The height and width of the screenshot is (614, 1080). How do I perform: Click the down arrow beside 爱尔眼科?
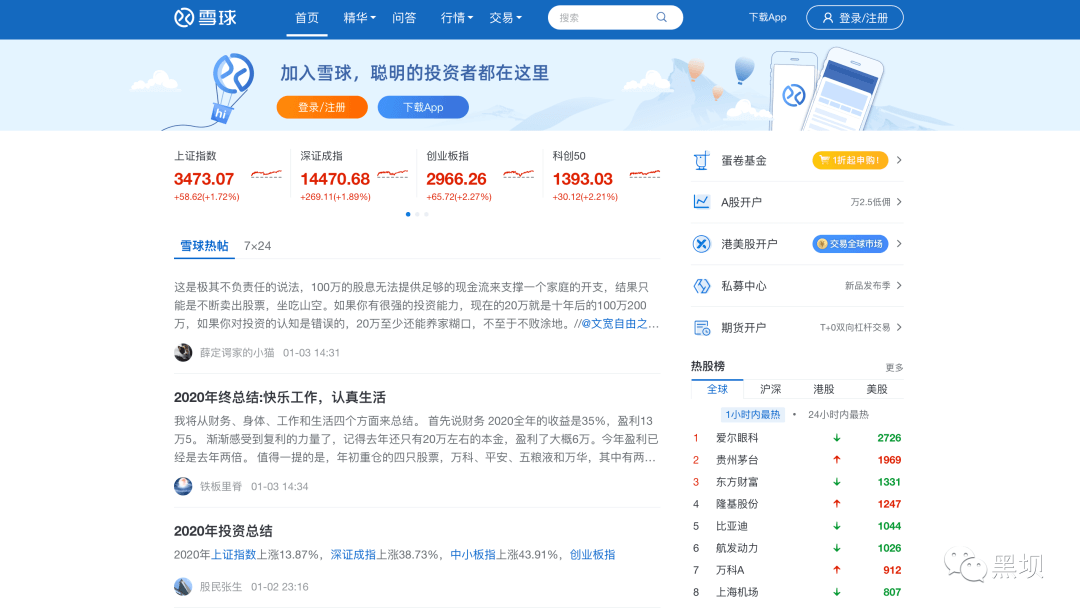point(837,438)
